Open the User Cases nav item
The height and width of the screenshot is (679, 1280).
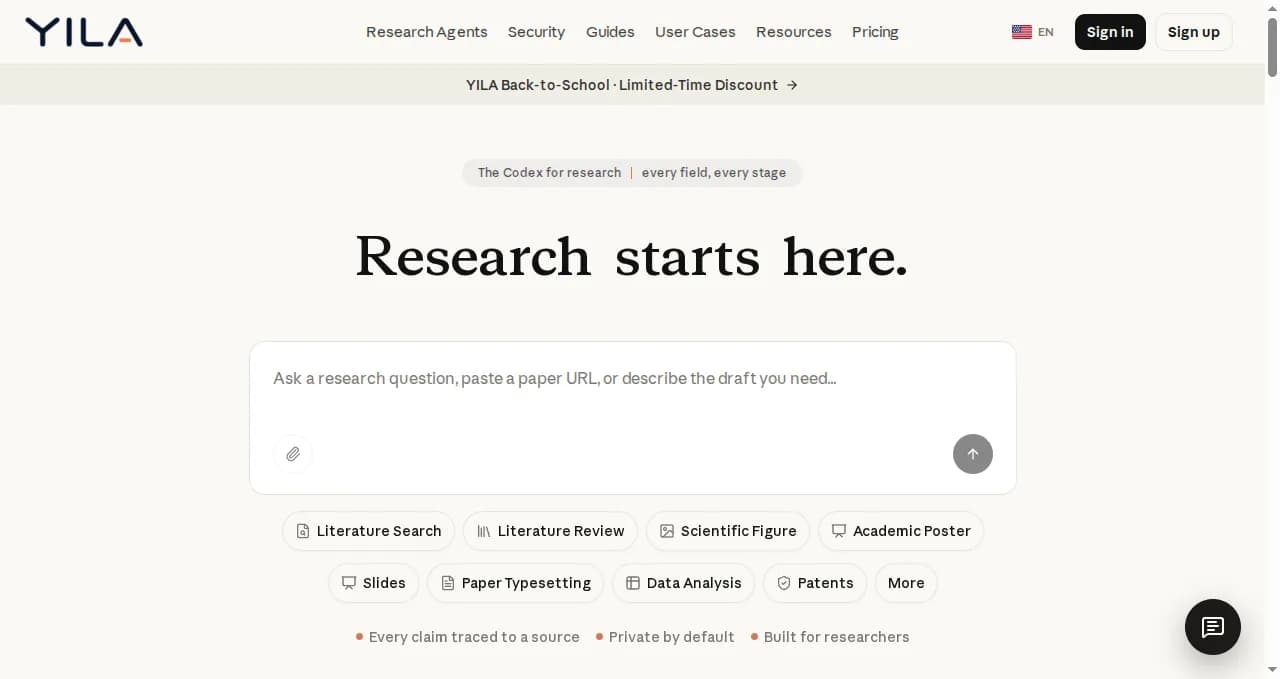pos(695,32)
